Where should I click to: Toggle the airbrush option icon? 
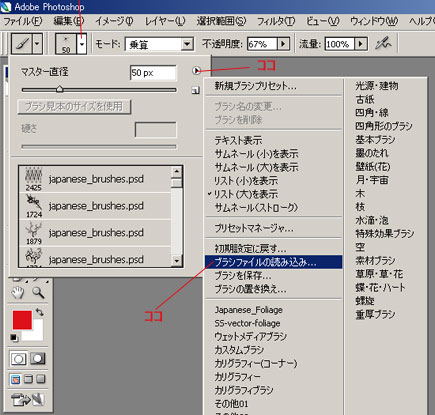click(x=383, y=43)
